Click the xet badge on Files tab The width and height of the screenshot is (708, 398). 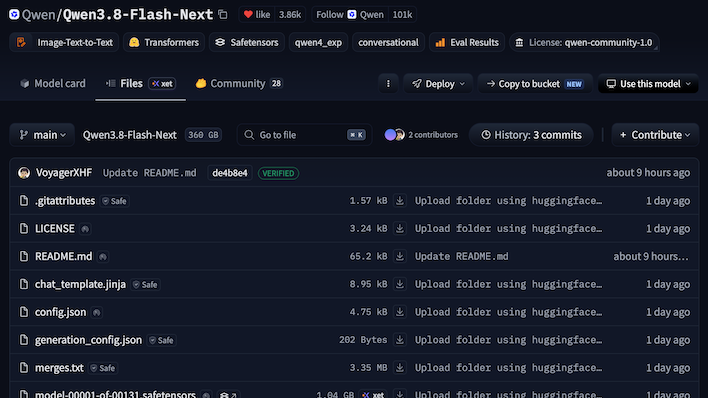point(162,84)
